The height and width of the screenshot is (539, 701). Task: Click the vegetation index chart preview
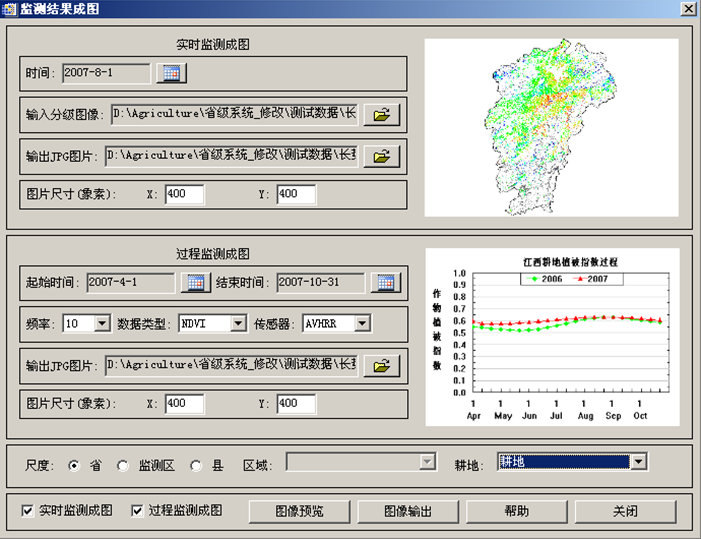pyautogui.click(x=553, y=337)
